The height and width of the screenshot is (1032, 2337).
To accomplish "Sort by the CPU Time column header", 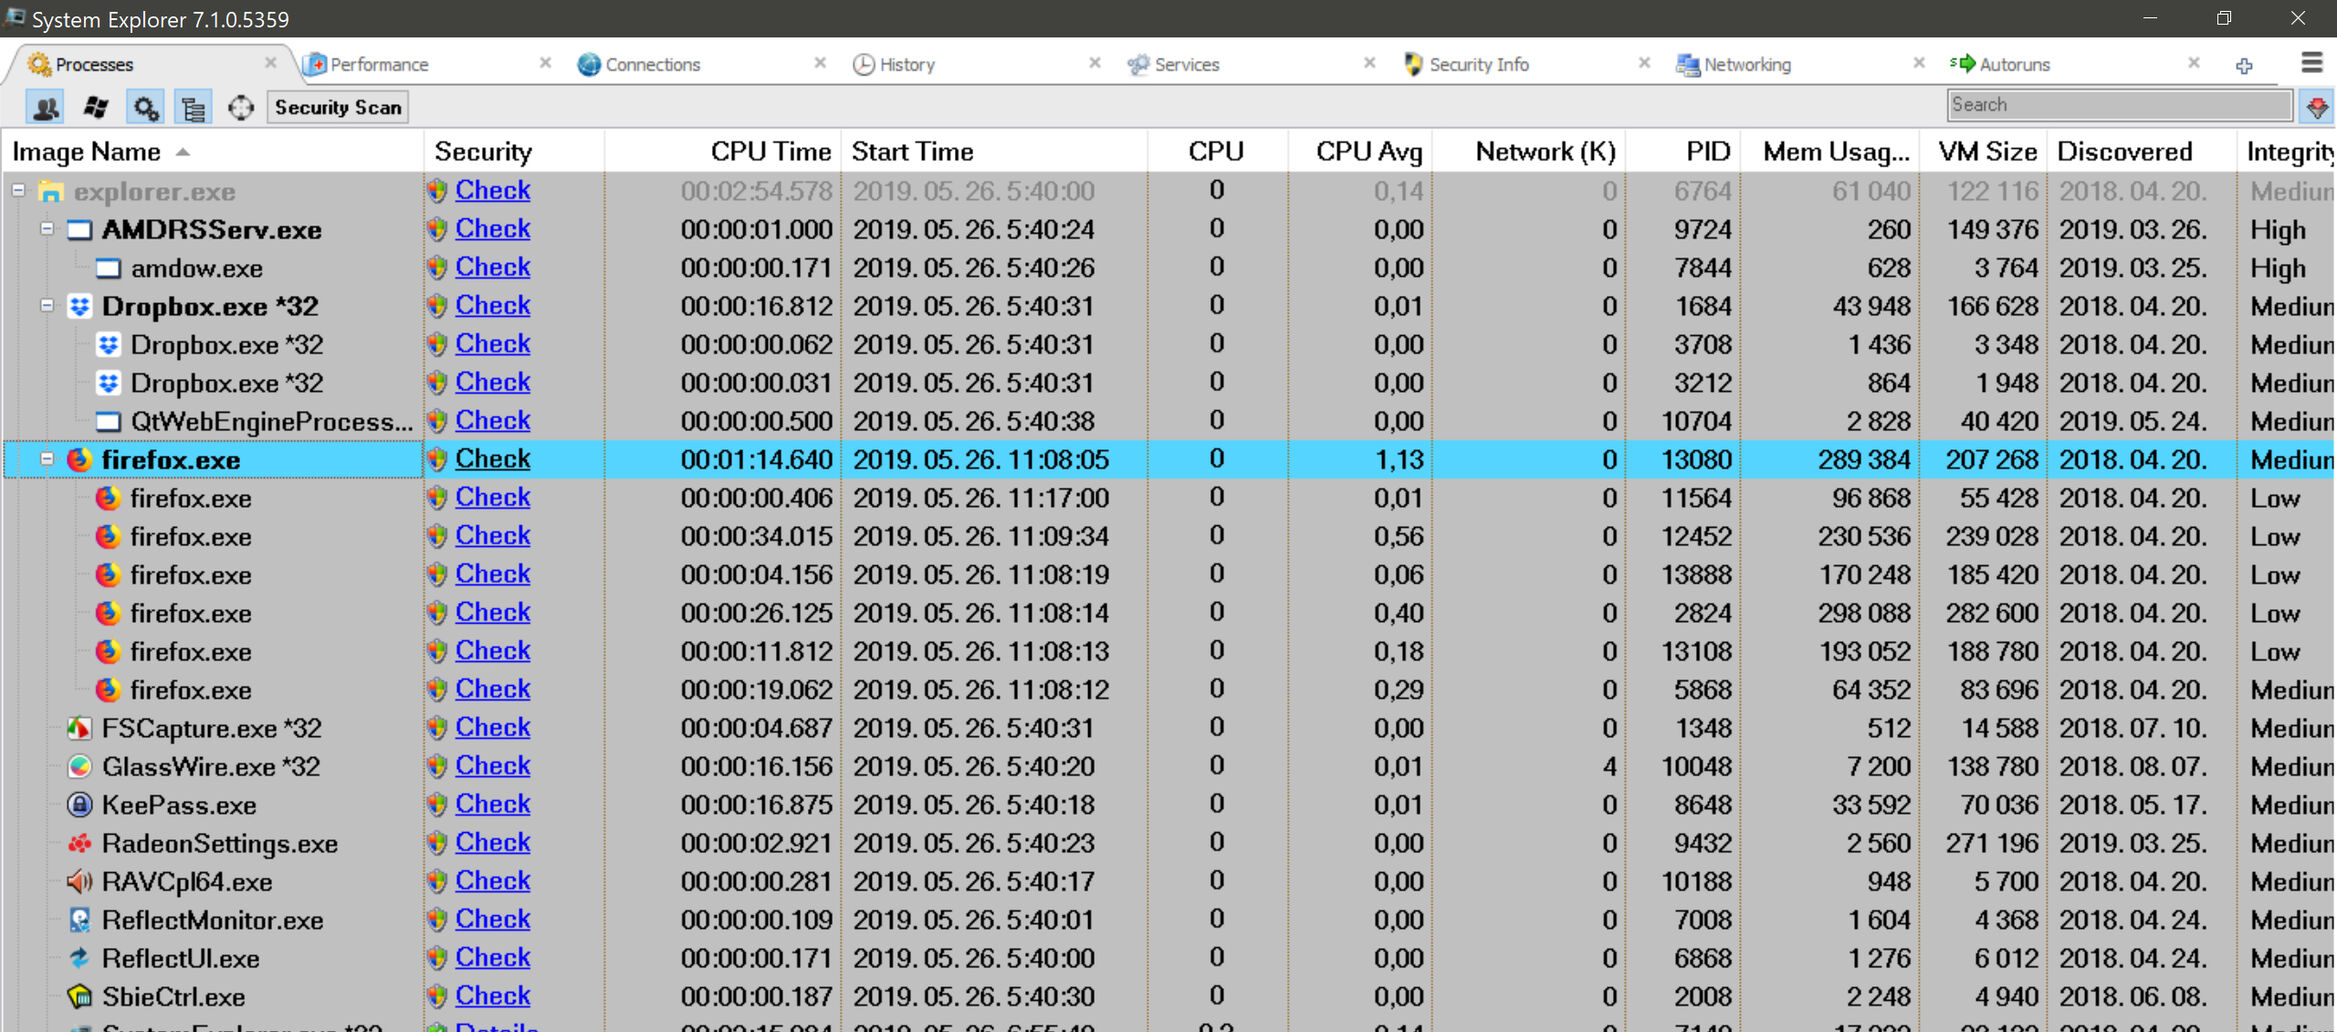I will click(722, 151).
